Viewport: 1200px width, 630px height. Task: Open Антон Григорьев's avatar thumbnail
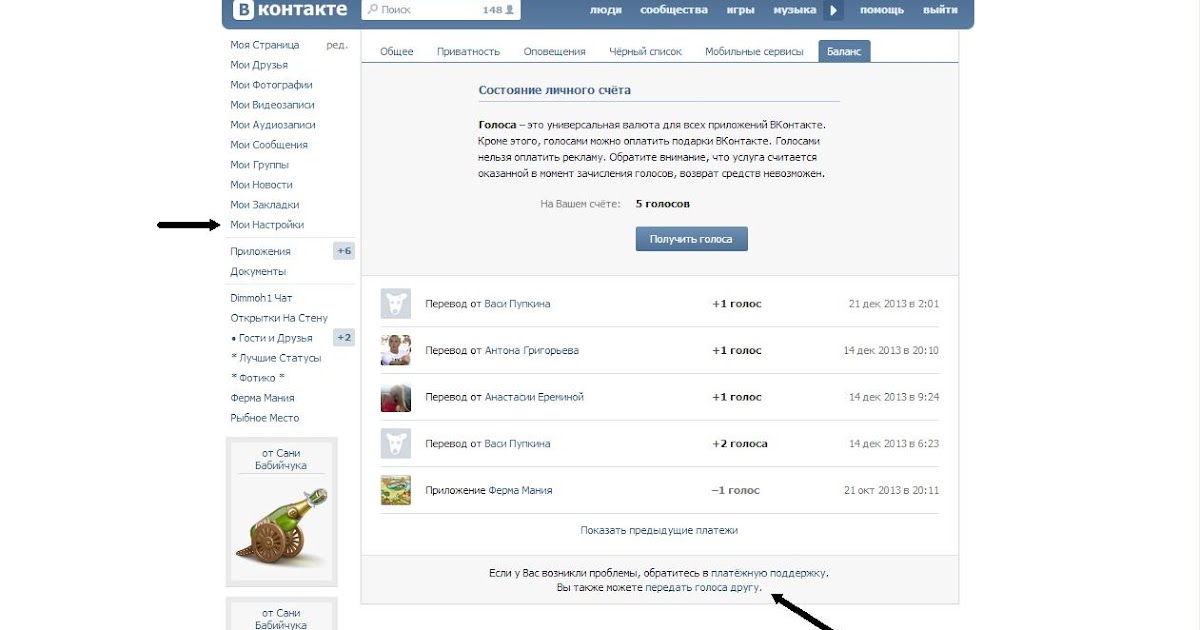tap(396, 350)
